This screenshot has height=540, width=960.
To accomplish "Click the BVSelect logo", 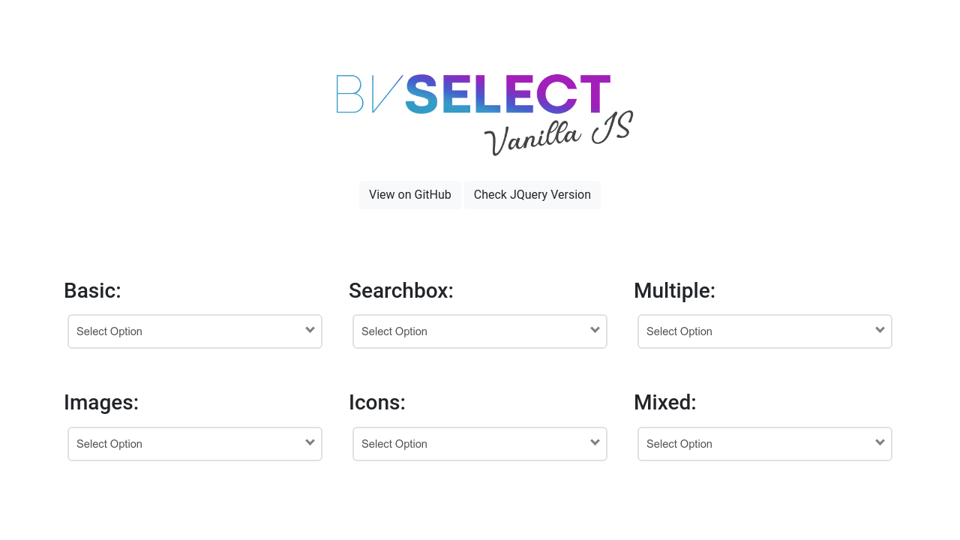I will [x=473, y=94].
